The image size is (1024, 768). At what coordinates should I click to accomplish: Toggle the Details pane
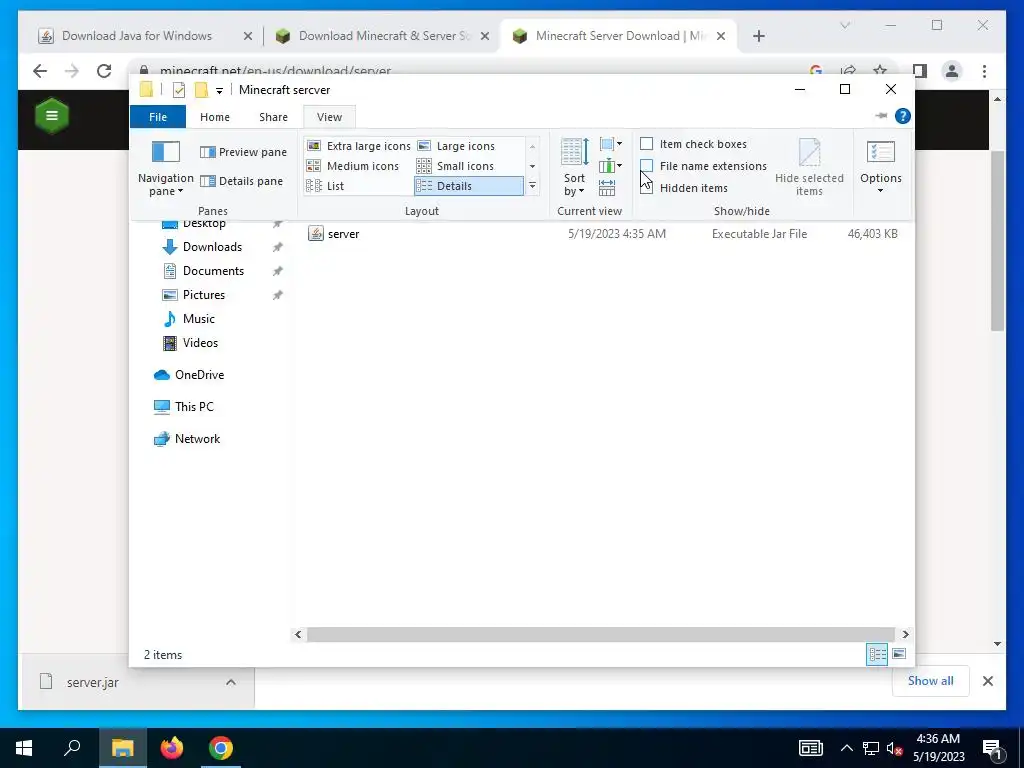point(241,181)
